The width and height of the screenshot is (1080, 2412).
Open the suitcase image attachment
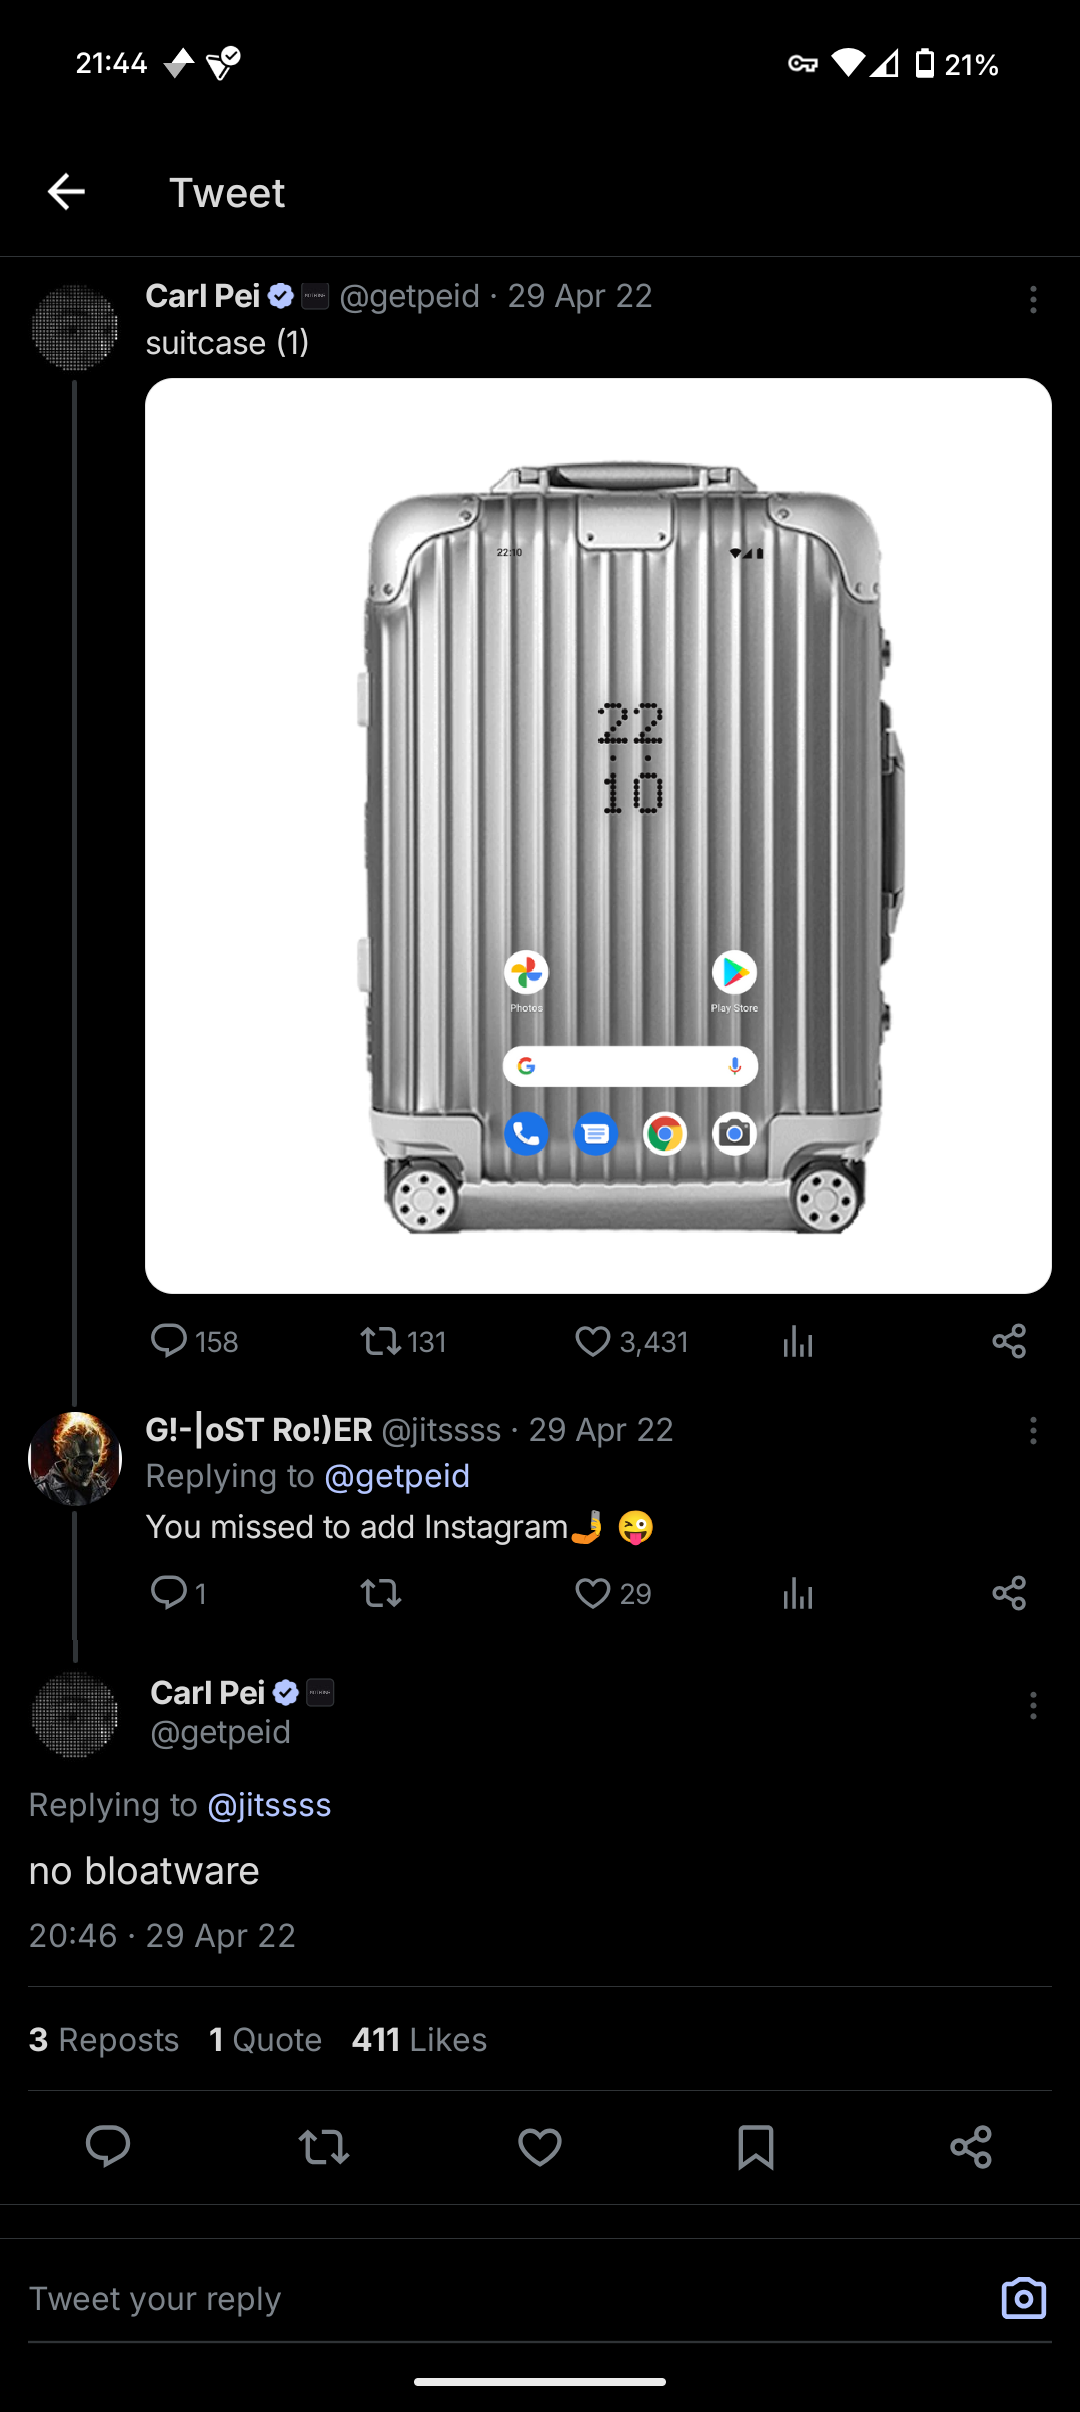pyautogui.click(x=598, y=835)
